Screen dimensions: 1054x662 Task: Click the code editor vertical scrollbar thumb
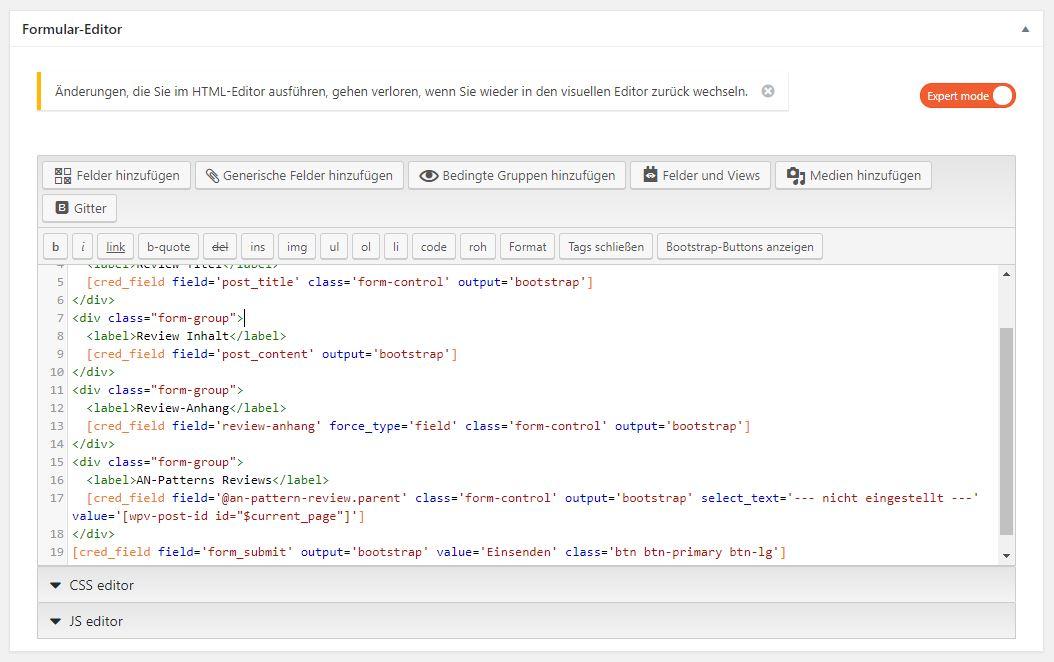tap(1006, 431)
